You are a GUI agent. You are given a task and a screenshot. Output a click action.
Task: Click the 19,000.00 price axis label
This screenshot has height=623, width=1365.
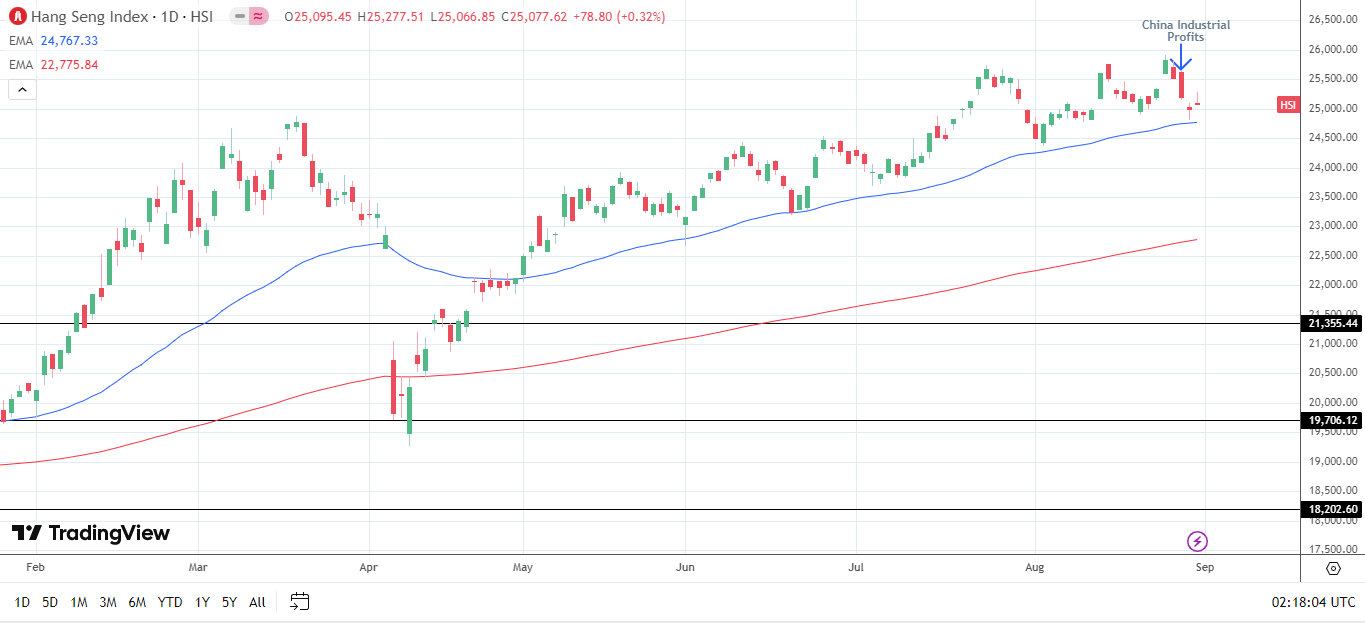(x=1333, y=461)
